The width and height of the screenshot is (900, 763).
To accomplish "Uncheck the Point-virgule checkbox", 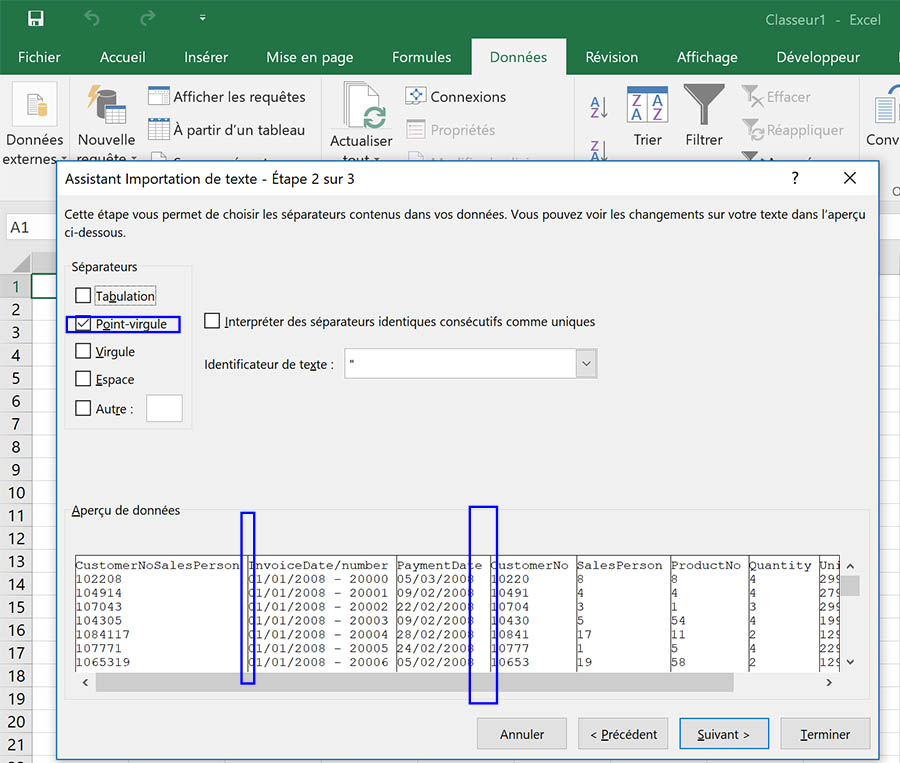I will [x=83, y=324].
